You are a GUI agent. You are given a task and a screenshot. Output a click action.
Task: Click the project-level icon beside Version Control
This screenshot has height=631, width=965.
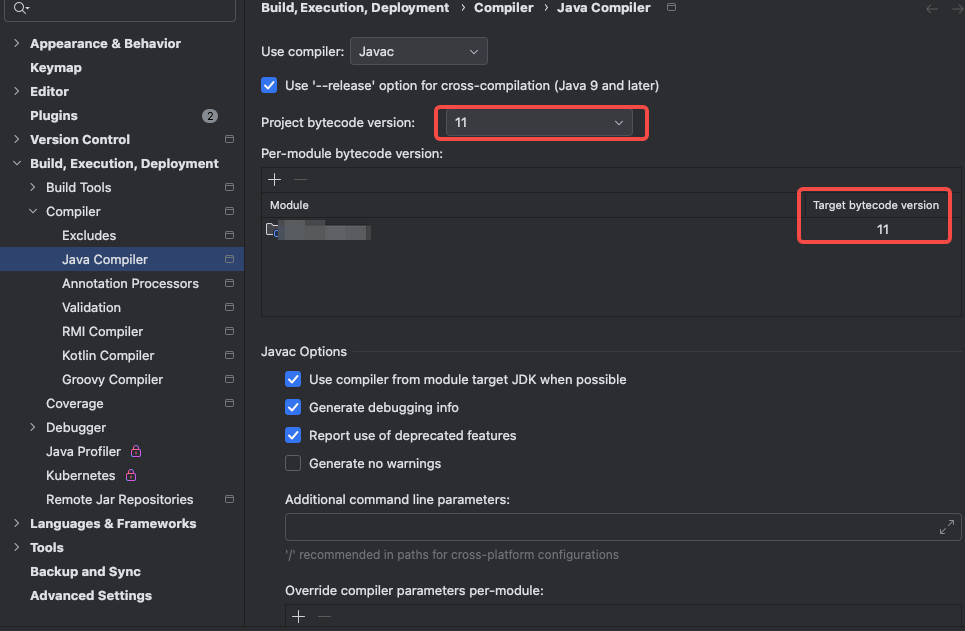pos(230,139)
